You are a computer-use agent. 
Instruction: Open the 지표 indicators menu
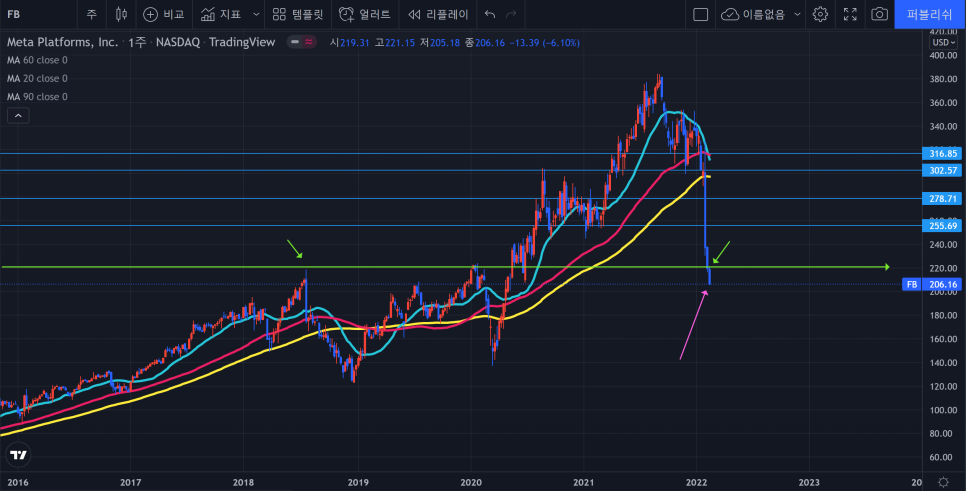[221, 14]
